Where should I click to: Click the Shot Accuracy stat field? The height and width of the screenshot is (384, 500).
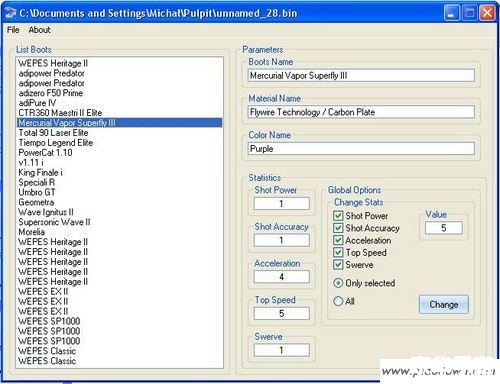coord(282,240)
